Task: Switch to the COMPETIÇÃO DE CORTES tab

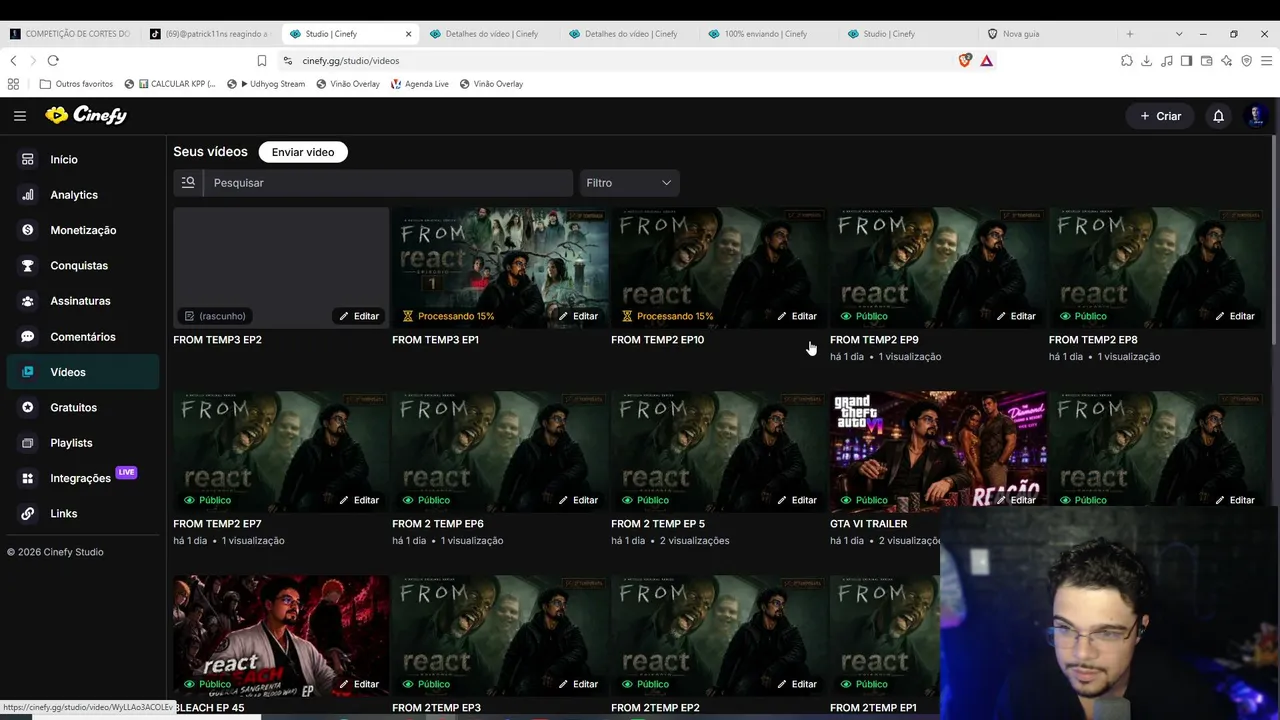Action: pyautogui.click(x=70, y=34)
